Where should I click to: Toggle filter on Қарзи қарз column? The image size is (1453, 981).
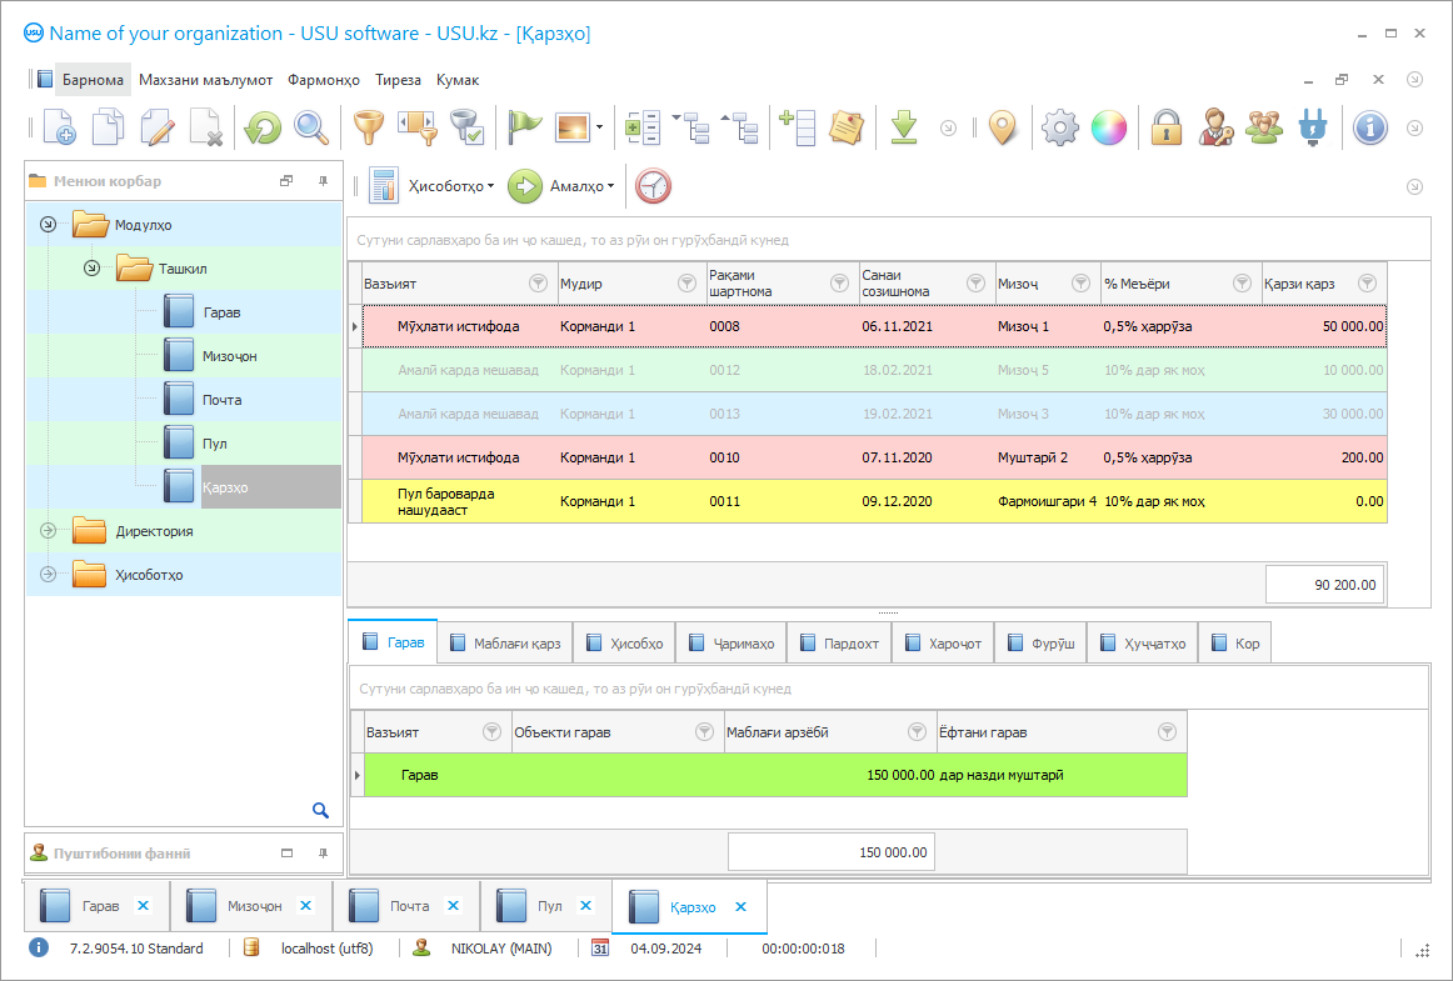[1367, 283]
